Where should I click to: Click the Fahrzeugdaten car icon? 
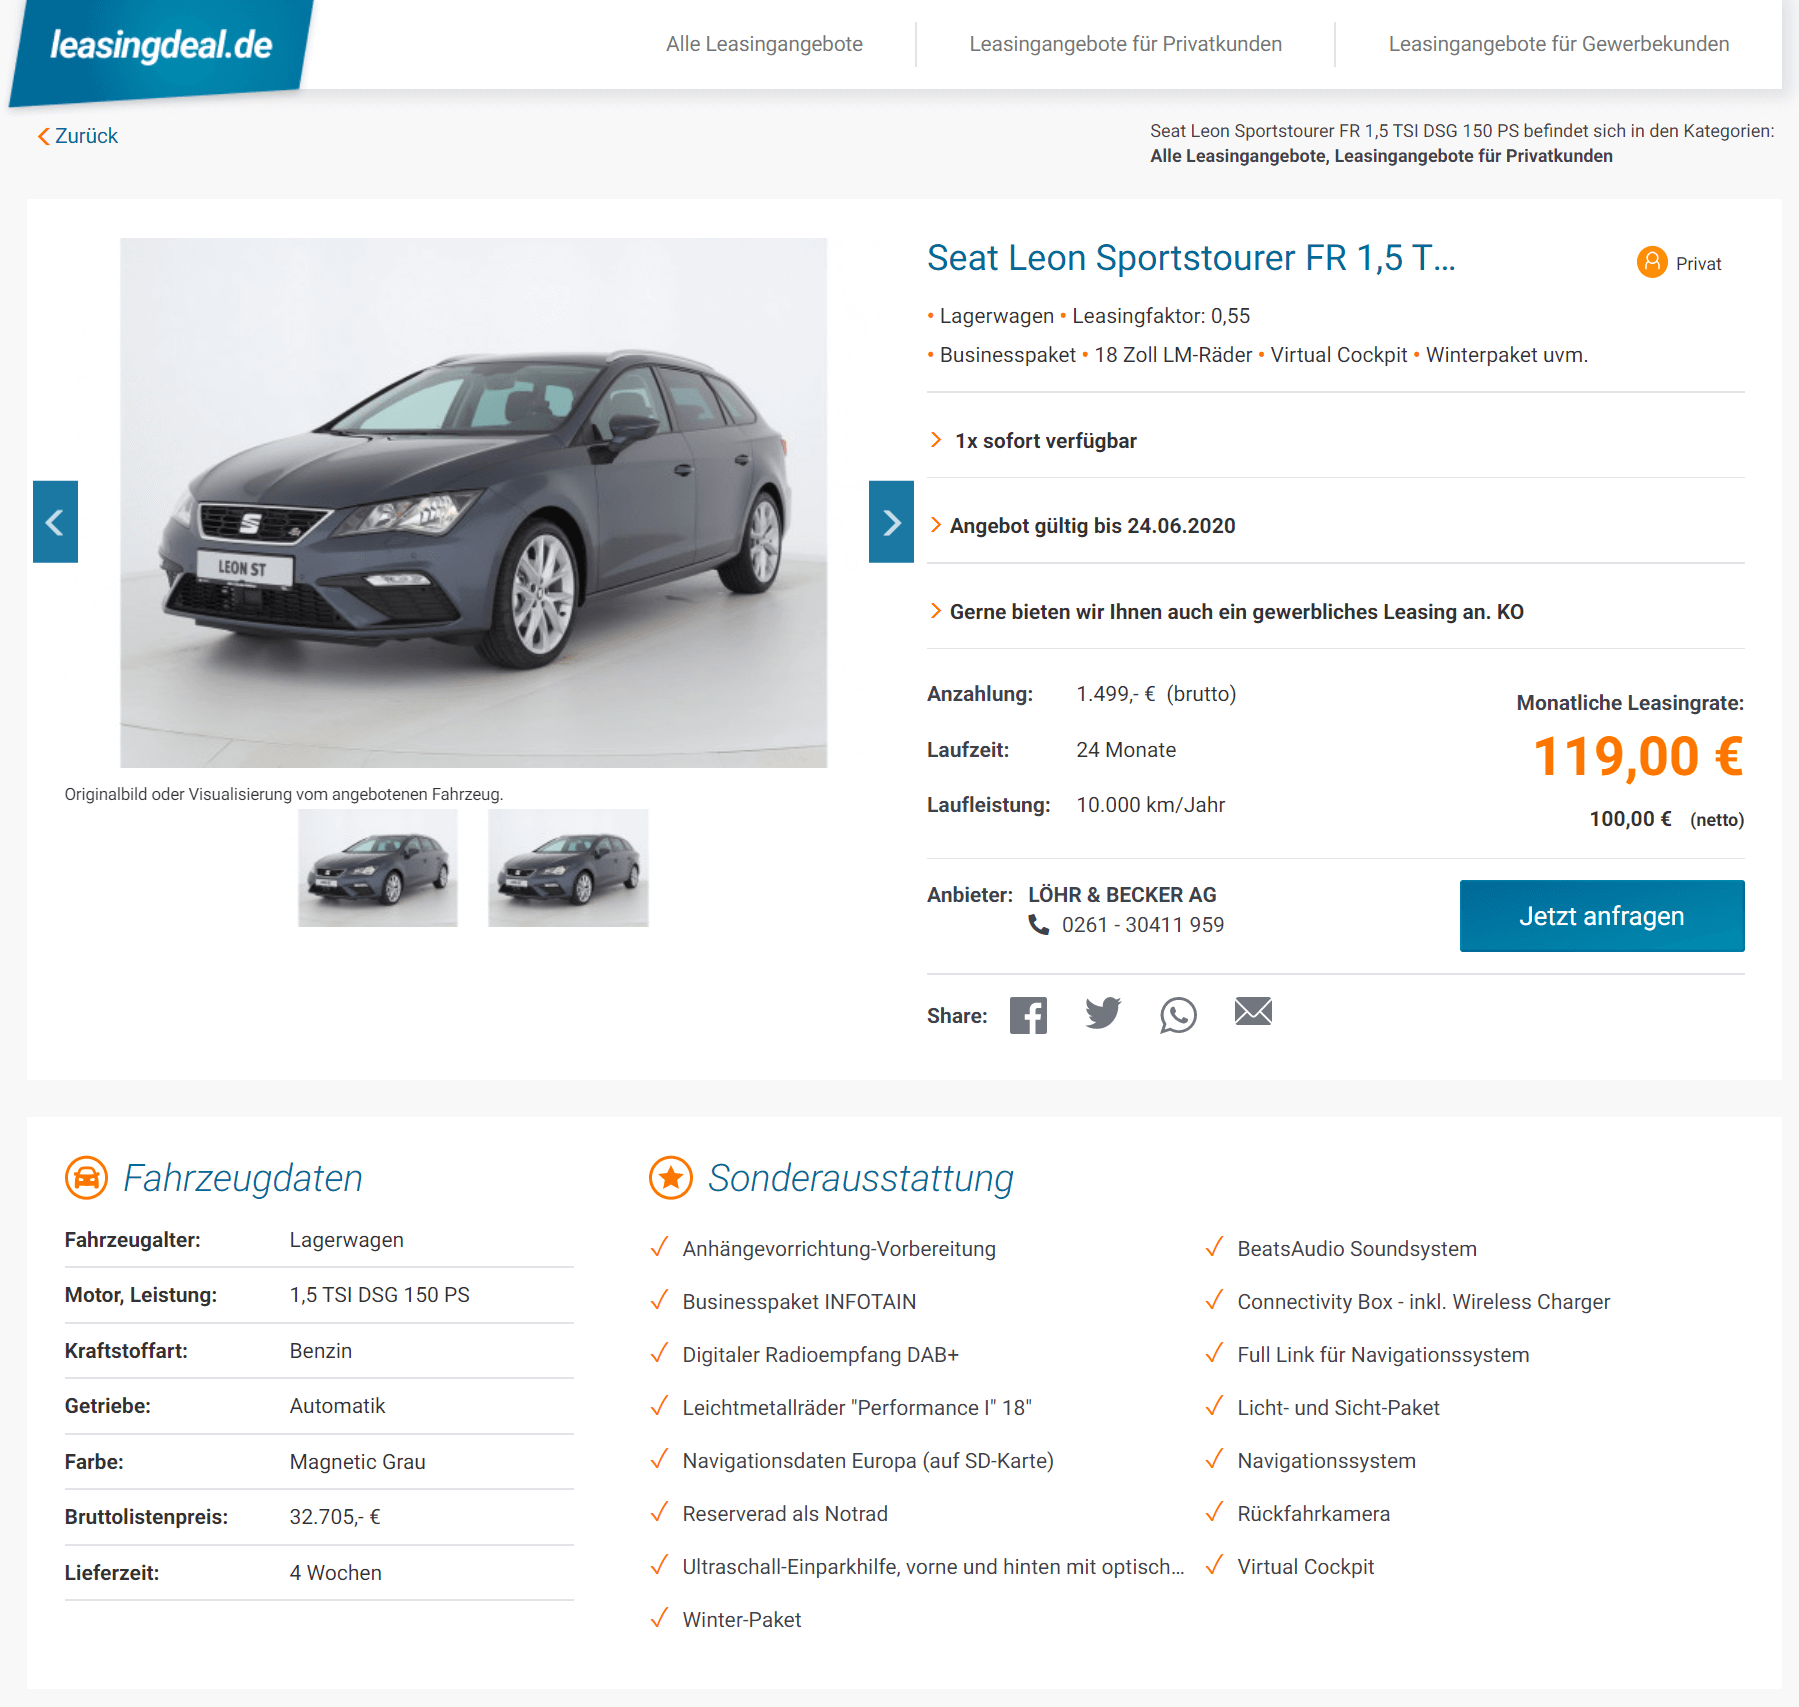[86, 1178]
